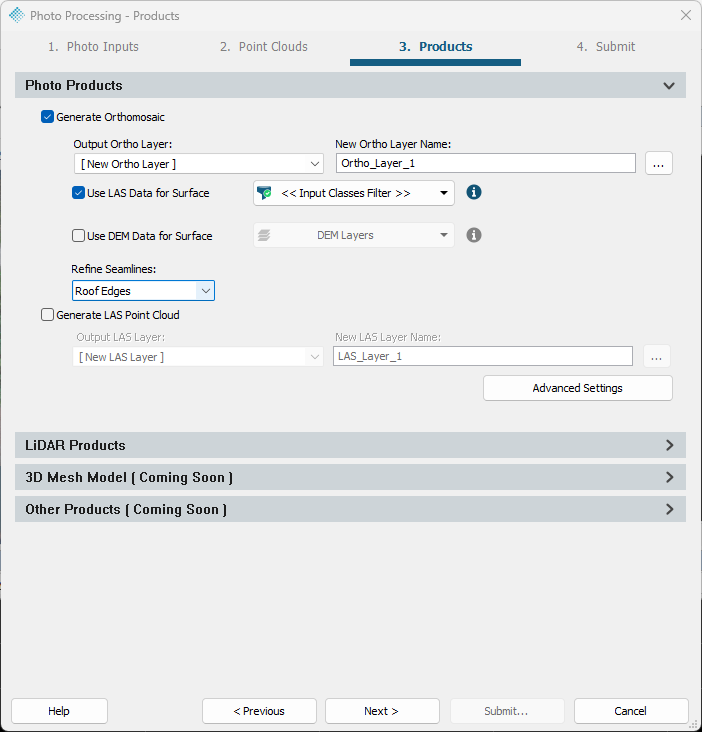Enable Use DEM Data for Surface
This screenshot has height=732, width=702.
coord(78,235)
